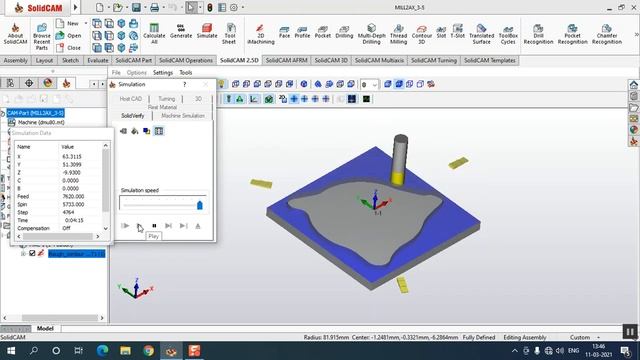Skip to end of simulation button
Screen dimensions: 640x360
[x=184, y=226]
